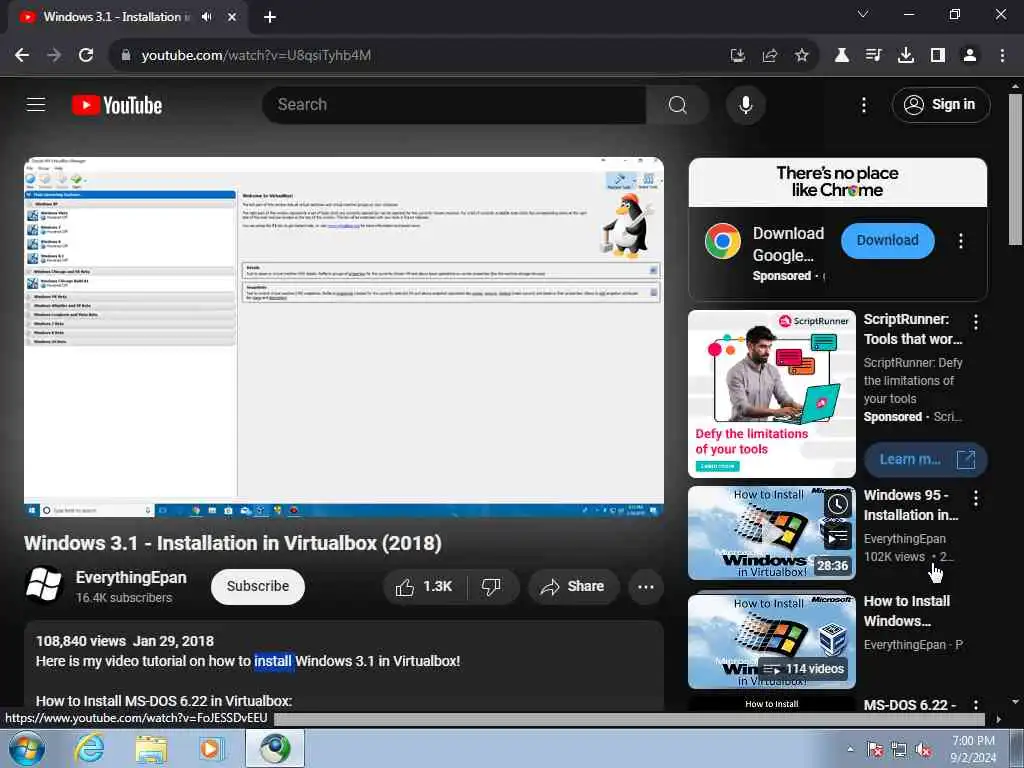Screen dimensions: 1024x768
Task: Click the Download button in Chrome ad
Action: click(x=888, y=240)
